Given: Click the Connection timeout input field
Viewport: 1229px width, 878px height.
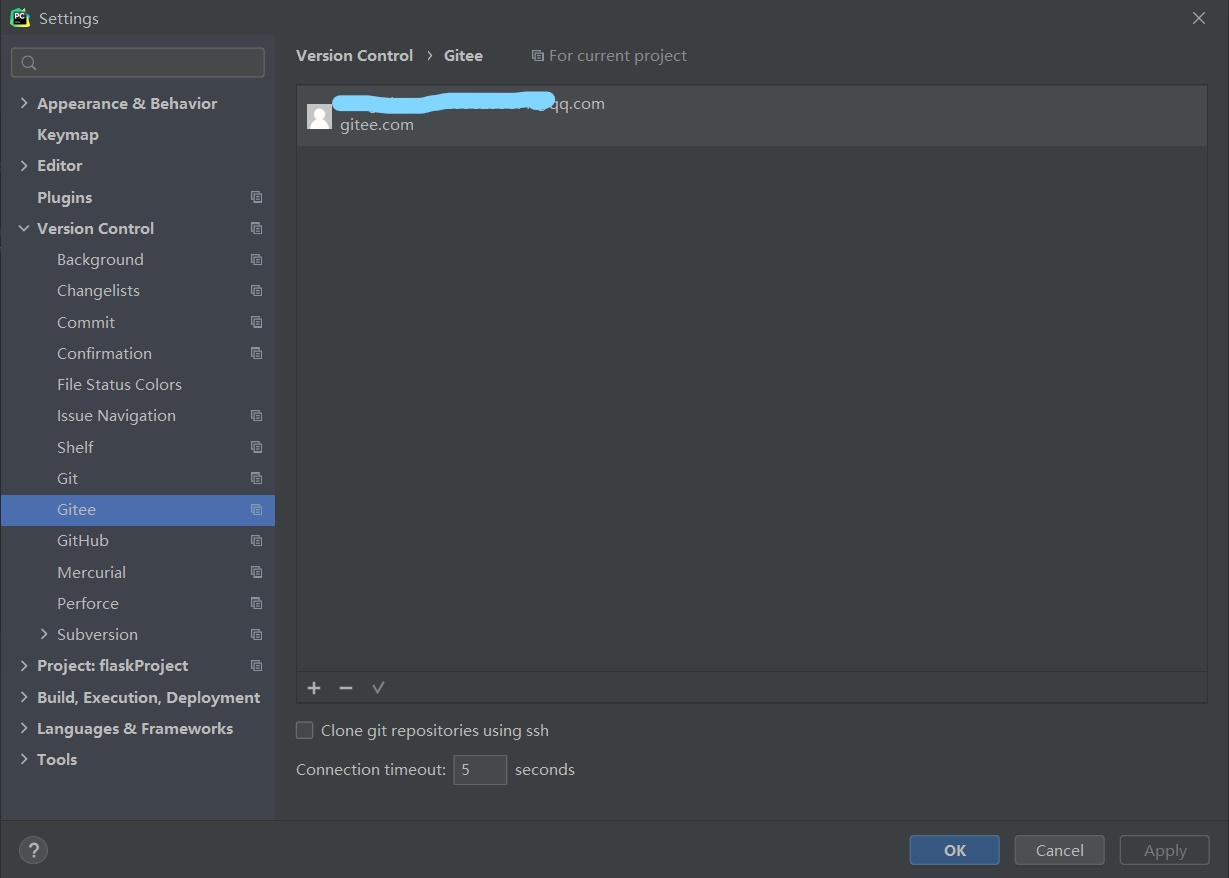Looking at the screenshot, I should (x=480, y=770).
